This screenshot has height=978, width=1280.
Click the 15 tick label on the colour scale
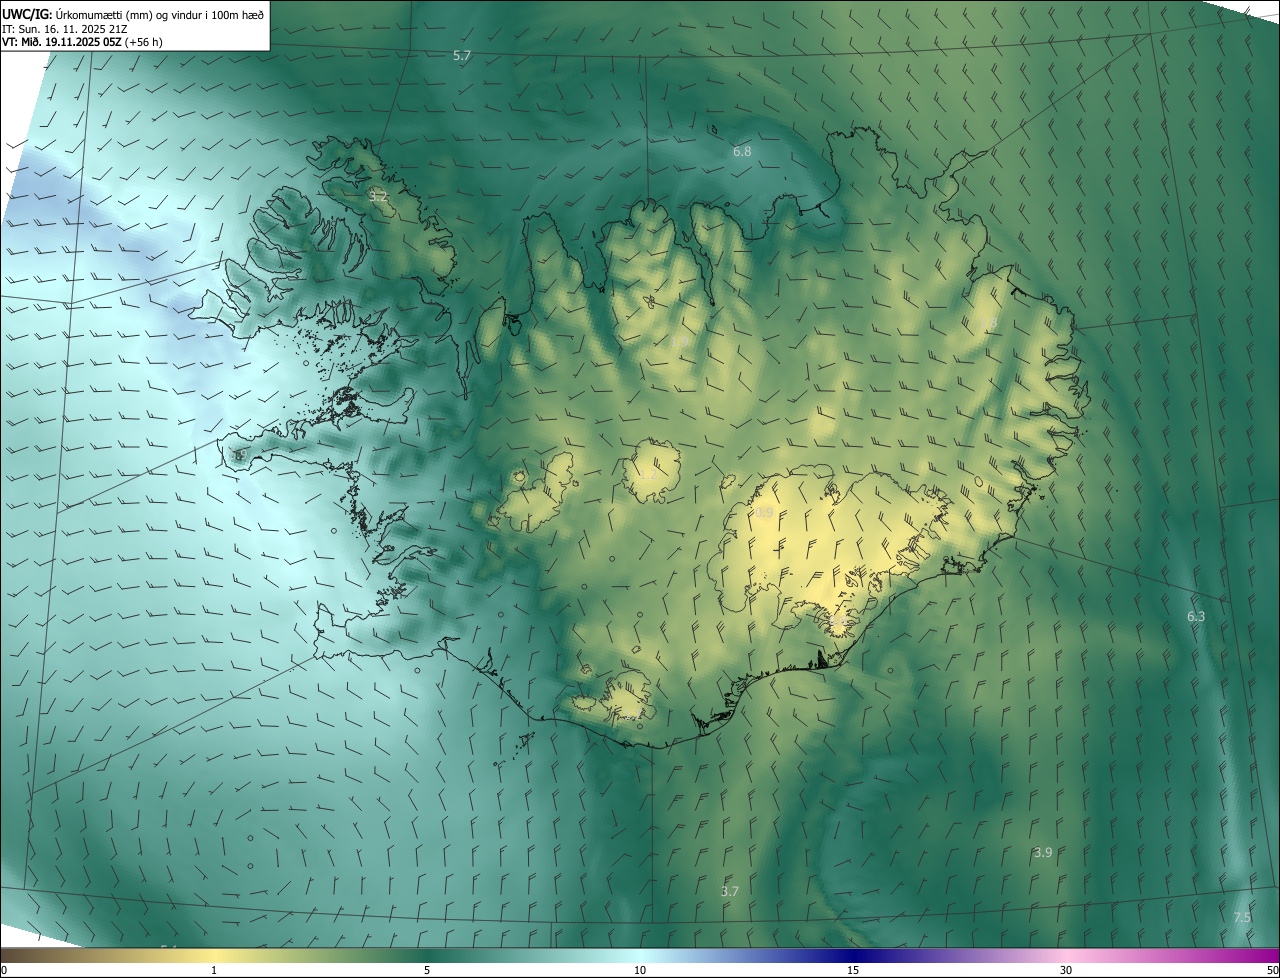point(853,971)
